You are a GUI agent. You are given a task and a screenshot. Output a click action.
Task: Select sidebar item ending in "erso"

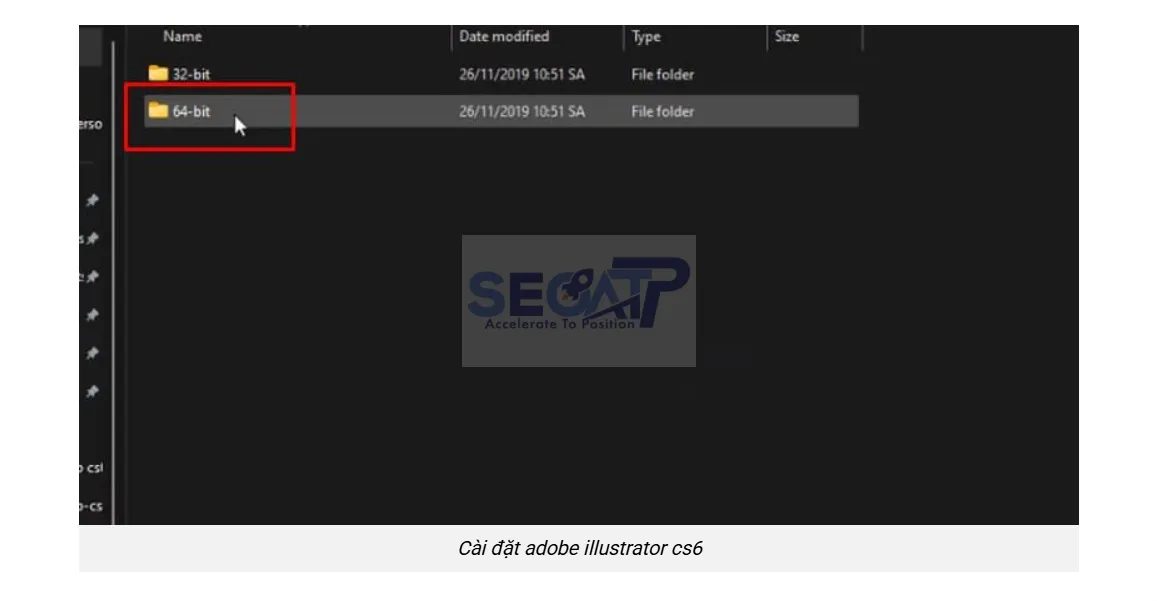[x=91, y=125]
